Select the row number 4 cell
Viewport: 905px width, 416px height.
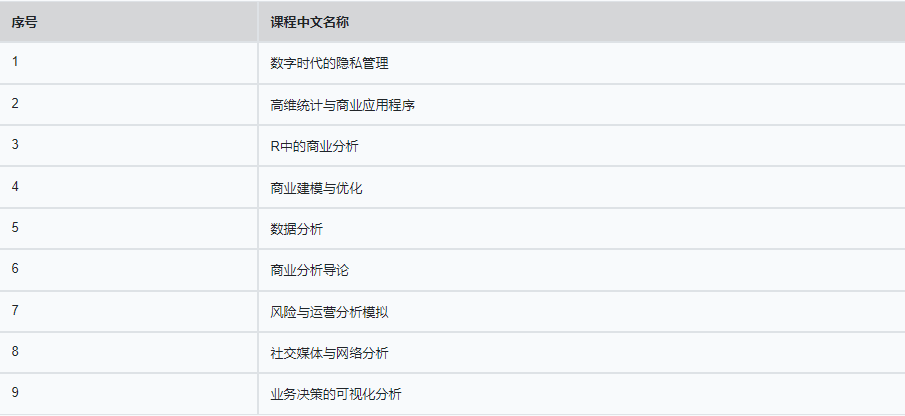point(15,186)
